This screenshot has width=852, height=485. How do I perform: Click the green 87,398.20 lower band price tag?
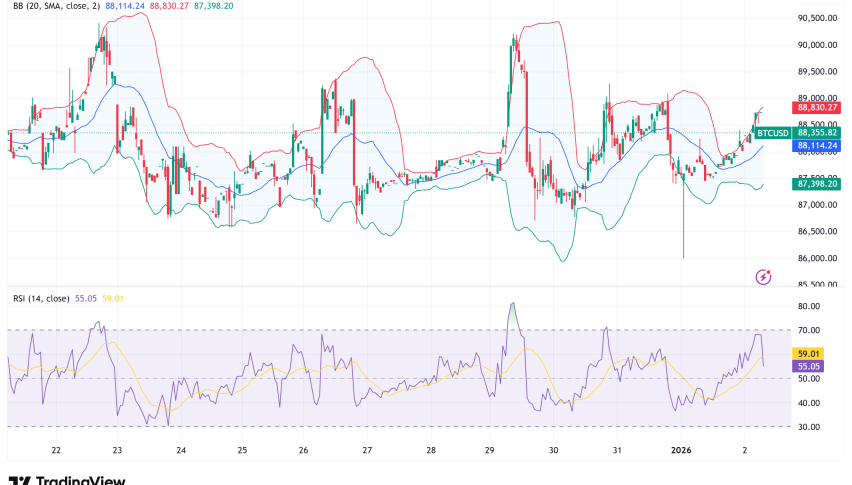[817, 183]
